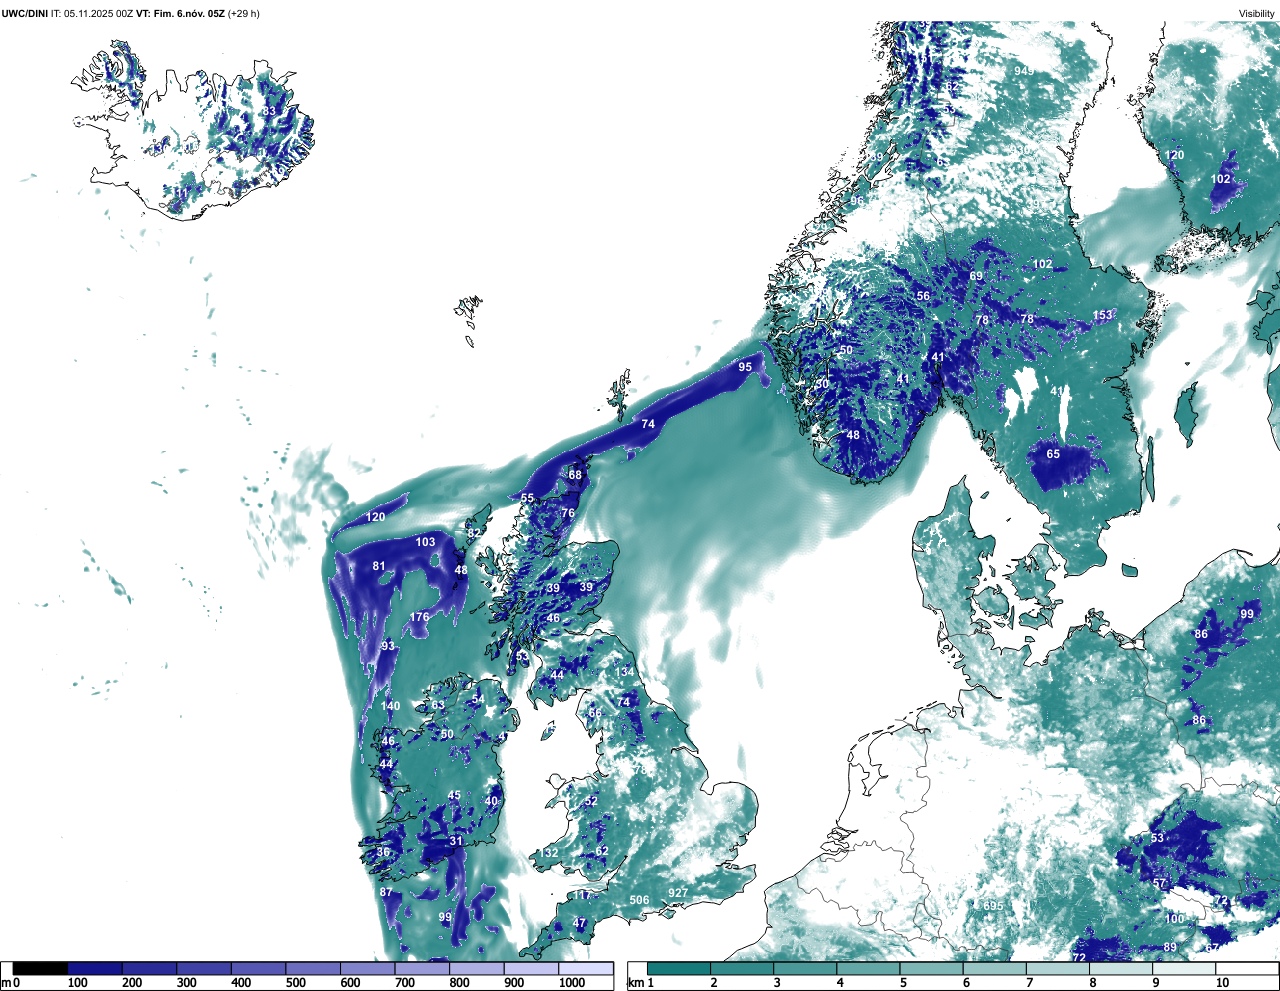Image resolution: width=1280 pixels, height=991 pixels.
Task: Click the '140' value west of Ireland
Action: point(390,706)
